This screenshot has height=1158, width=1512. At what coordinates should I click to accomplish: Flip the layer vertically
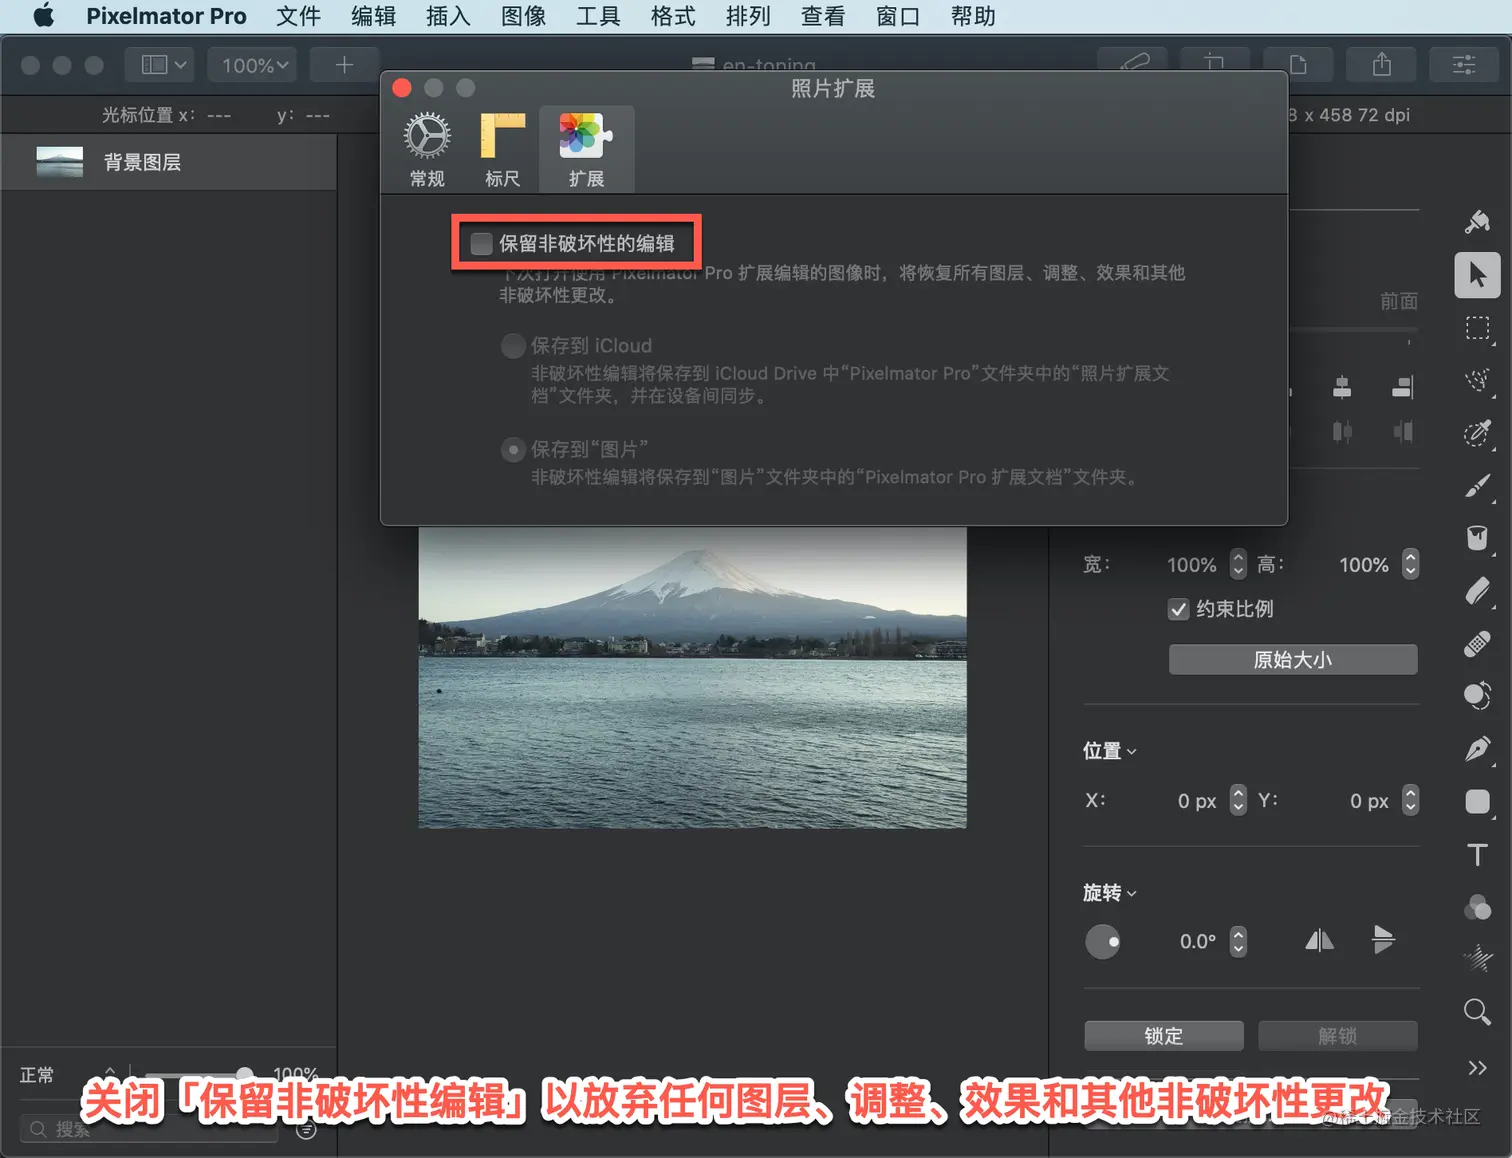tap(1383, 940)
